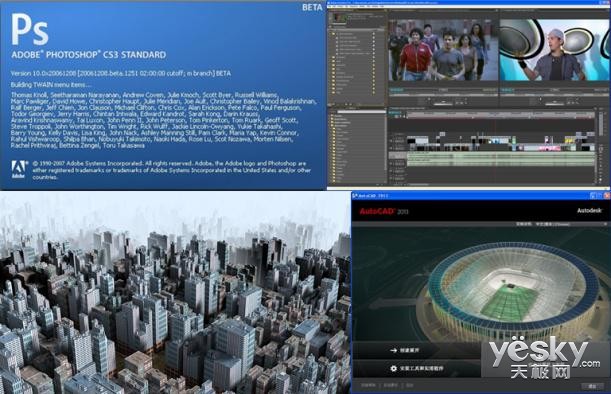Click the first link in installer footer
Viewport: 611px width, 394px height.
click(x=368, y=385)
